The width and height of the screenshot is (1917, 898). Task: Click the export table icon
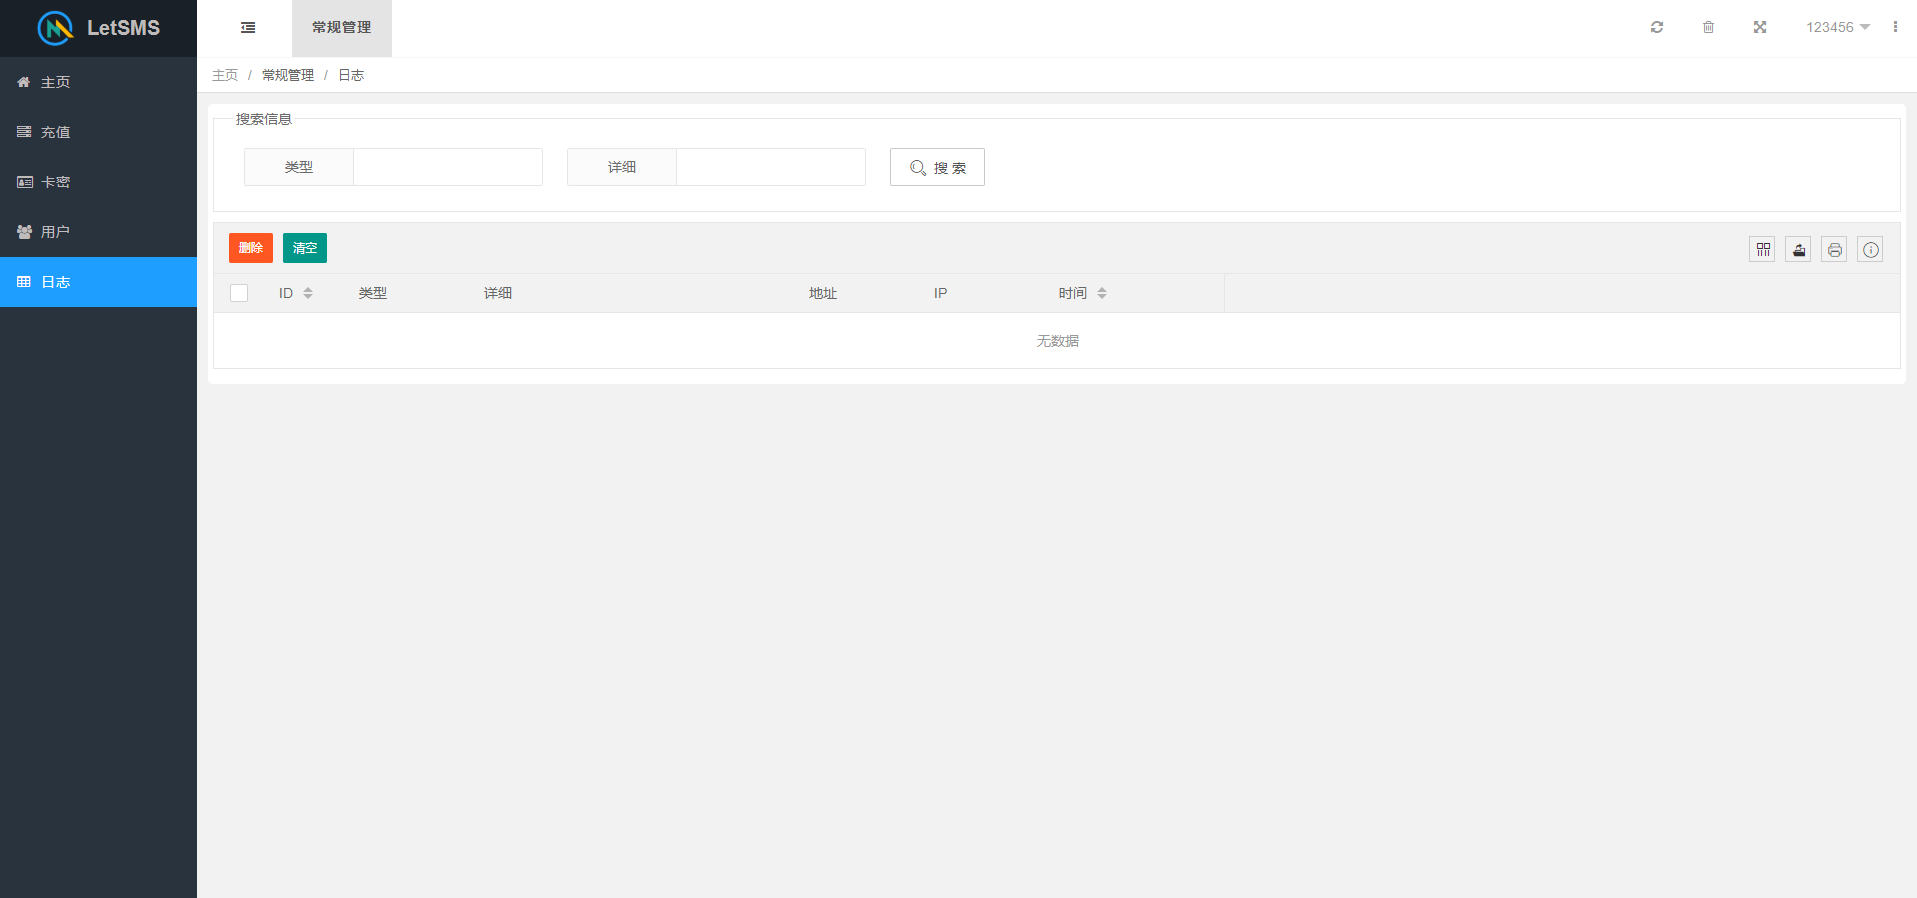(x=1799, y=249)
